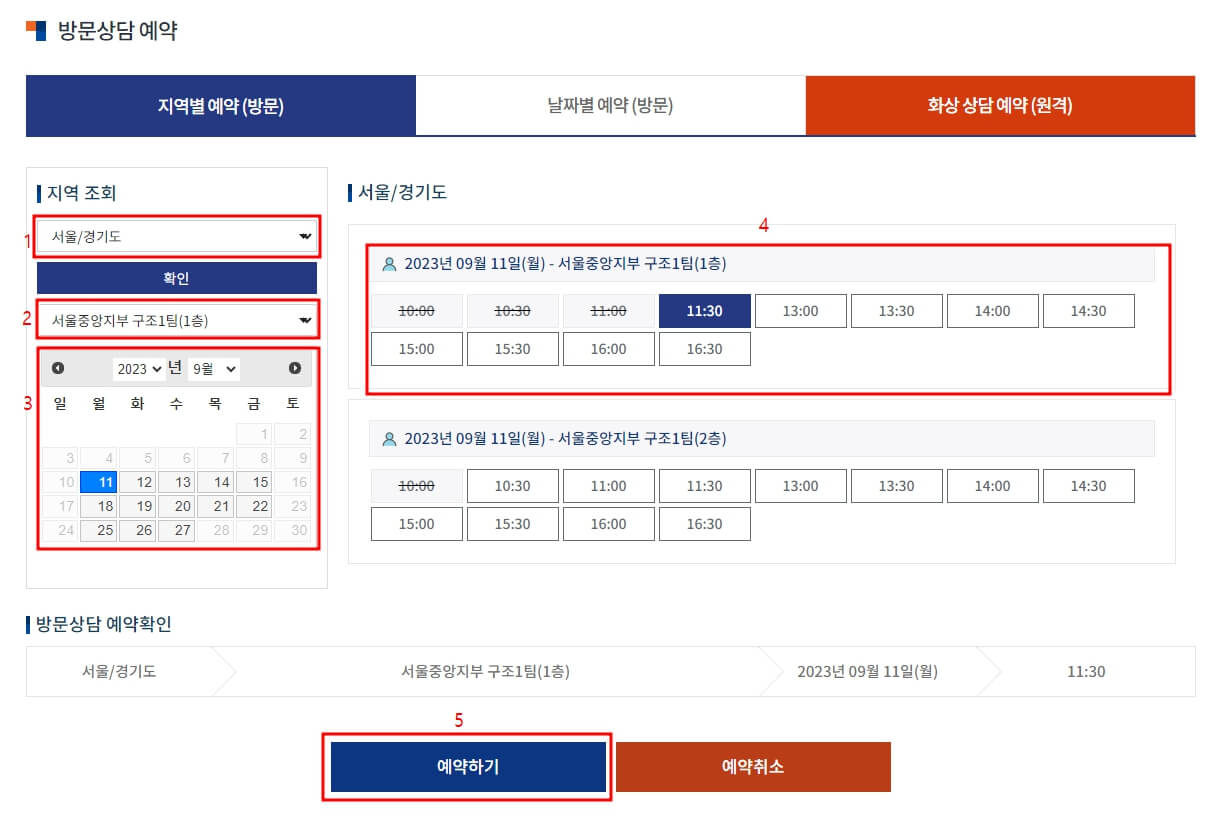Click the 확인 confirmation button

(x=176, y=277)
